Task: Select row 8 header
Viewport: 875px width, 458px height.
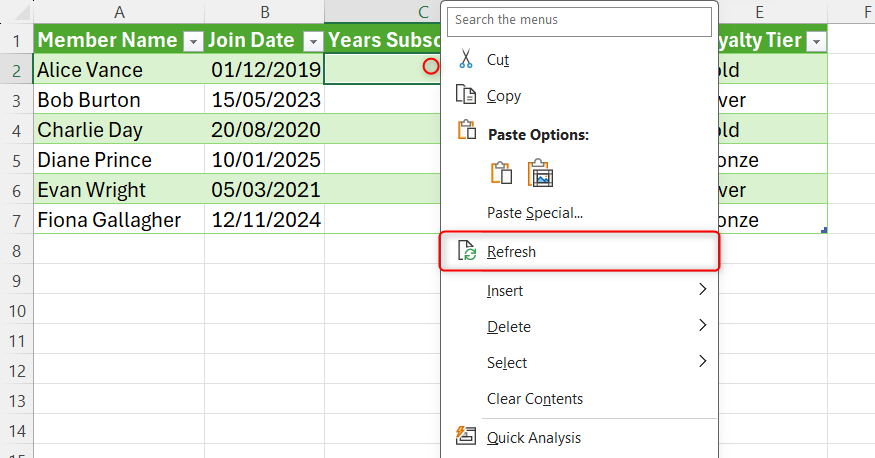Action: coord(17,250)
